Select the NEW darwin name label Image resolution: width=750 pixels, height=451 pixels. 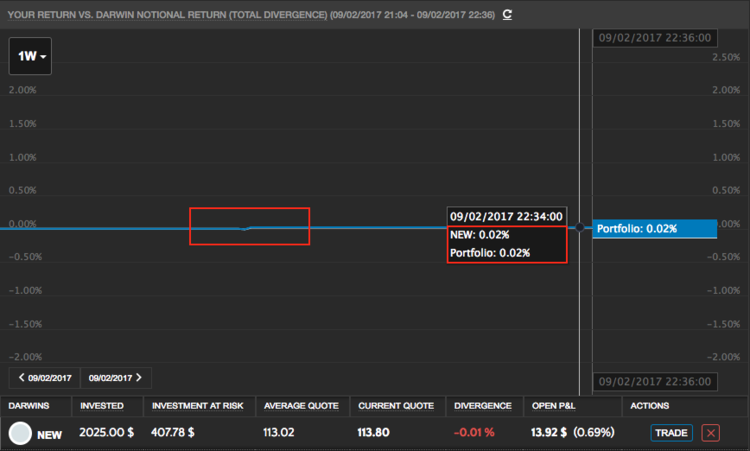(x=50, y=434)
